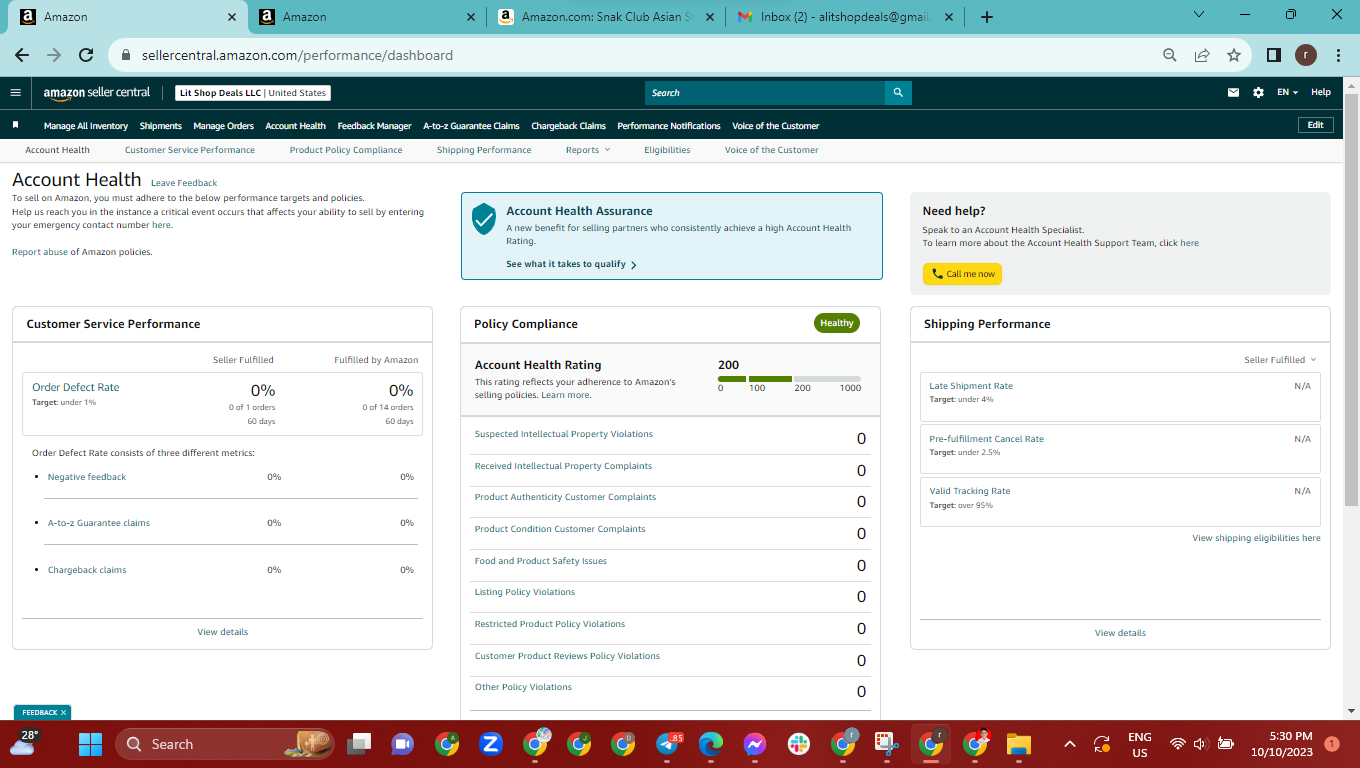
Task: Open Slack from the taskbar
Action: pyautogui.click(x=799, y=744)
